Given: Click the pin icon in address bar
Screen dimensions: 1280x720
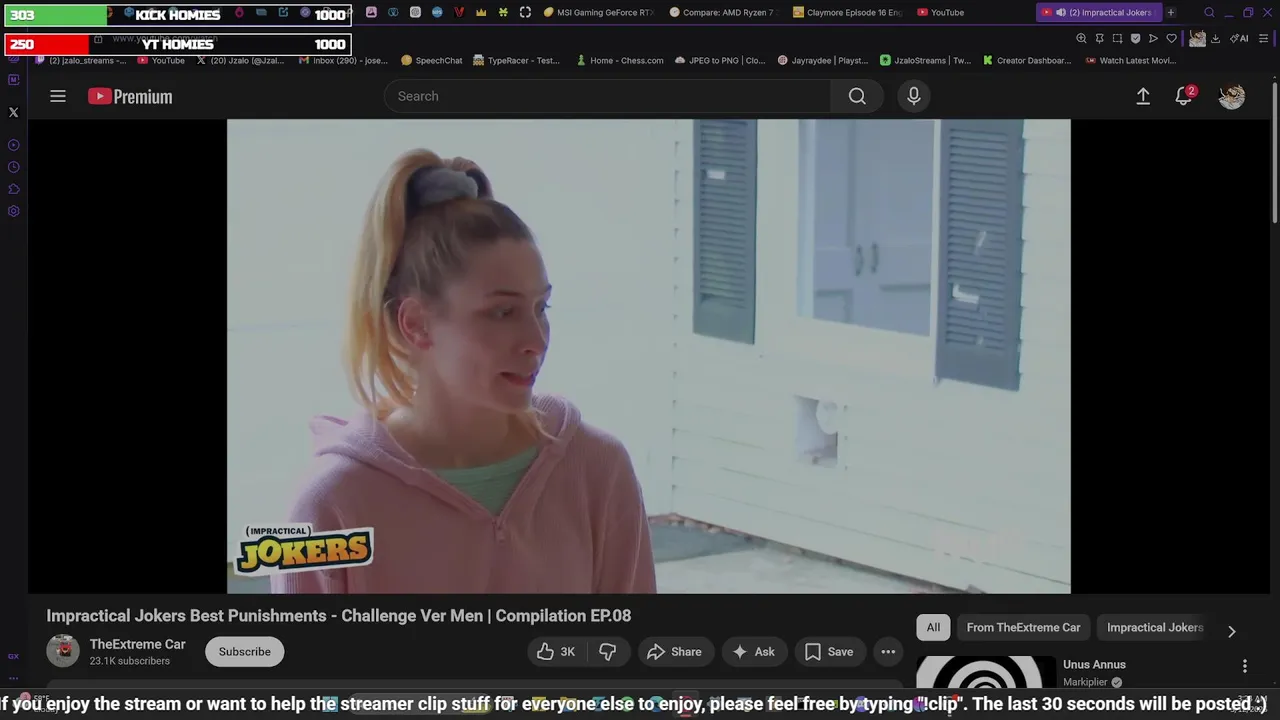Looking at the screenshot, I should click(1099, 38).
